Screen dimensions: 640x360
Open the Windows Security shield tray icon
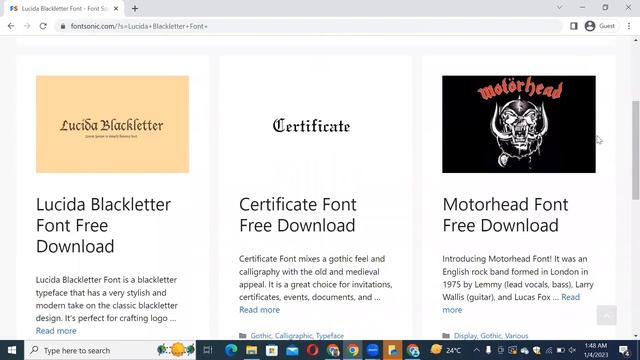[x=537, y=350]
